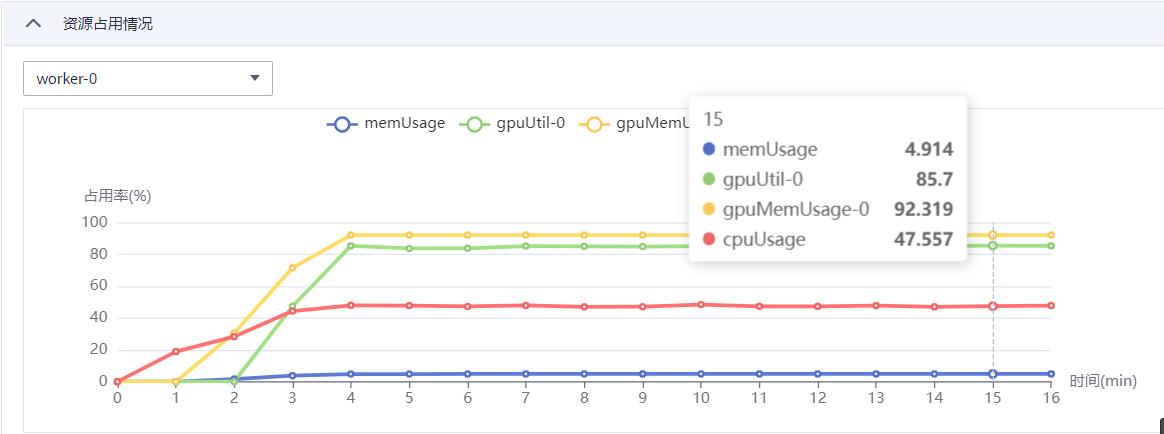
Task: Toggle the gpuUtil-0 series in legend
Action: 514,124
